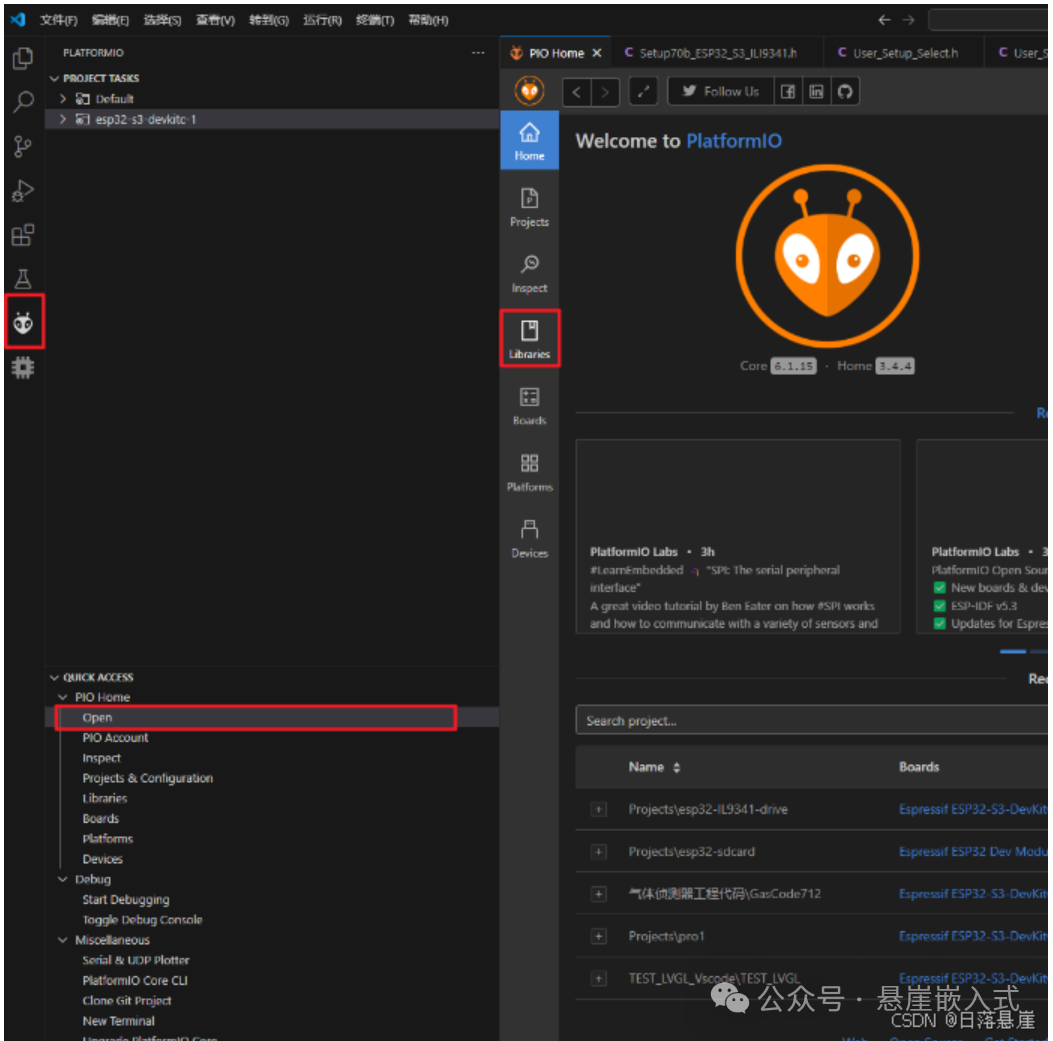
Task: Open the Extensions view in the activity bar
Action: [x=24, y=234]
